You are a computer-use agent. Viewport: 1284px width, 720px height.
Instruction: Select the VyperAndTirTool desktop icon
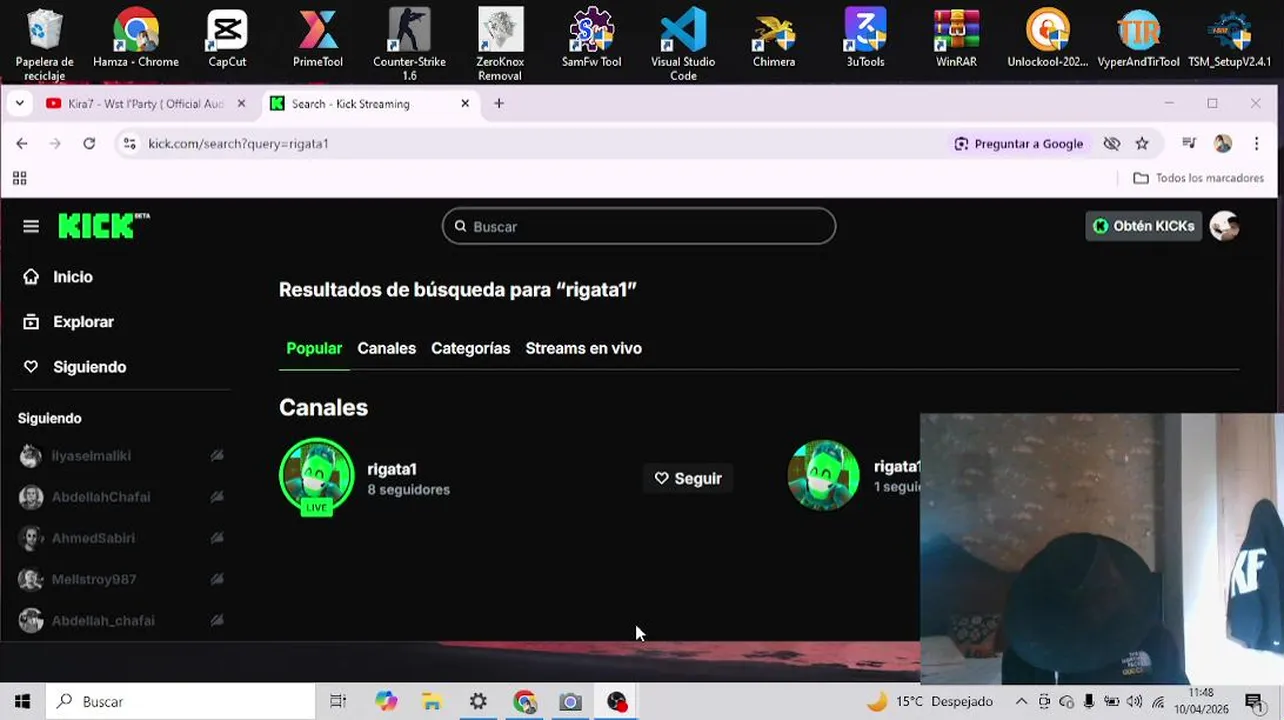1138,40
